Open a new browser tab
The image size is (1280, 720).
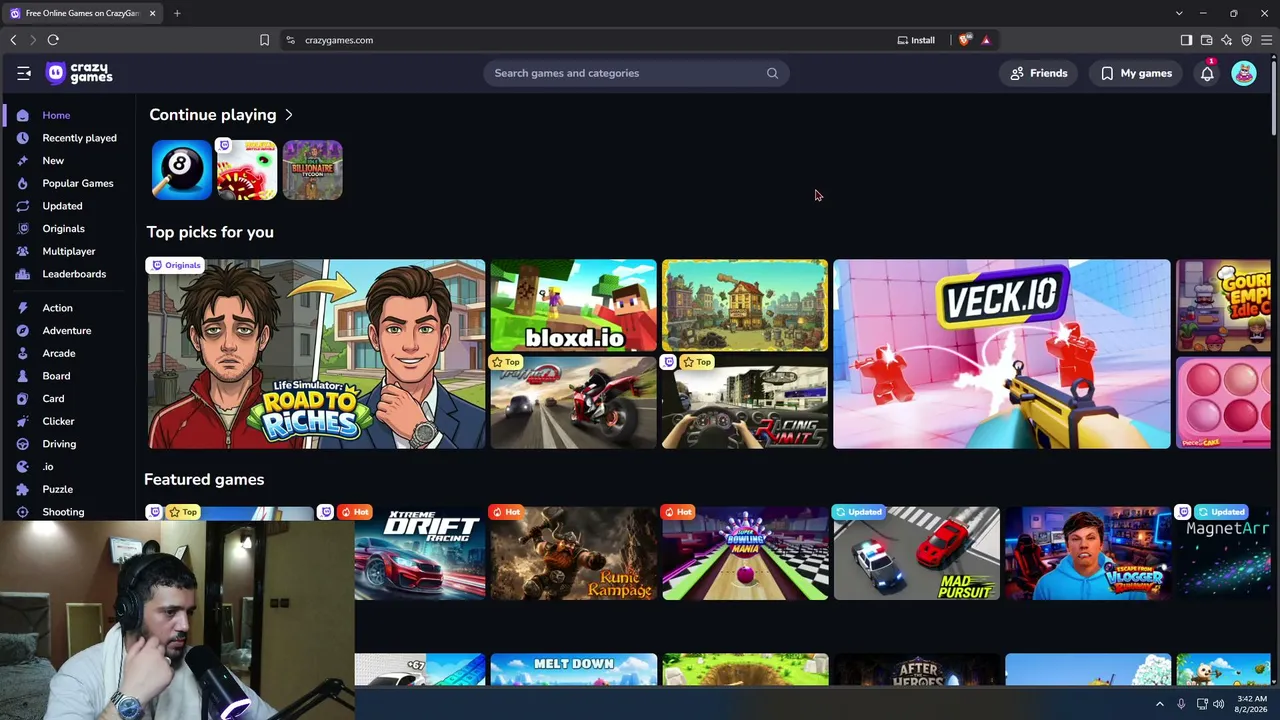(x=177, y=13)
